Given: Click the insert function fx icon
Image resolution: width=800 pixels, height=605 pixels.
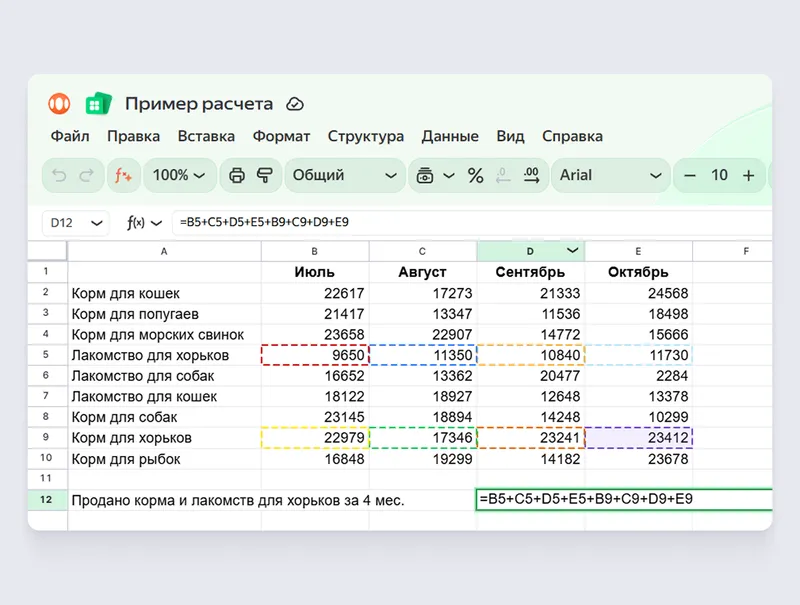Looking at the screenshot, I should click(123, 175).
